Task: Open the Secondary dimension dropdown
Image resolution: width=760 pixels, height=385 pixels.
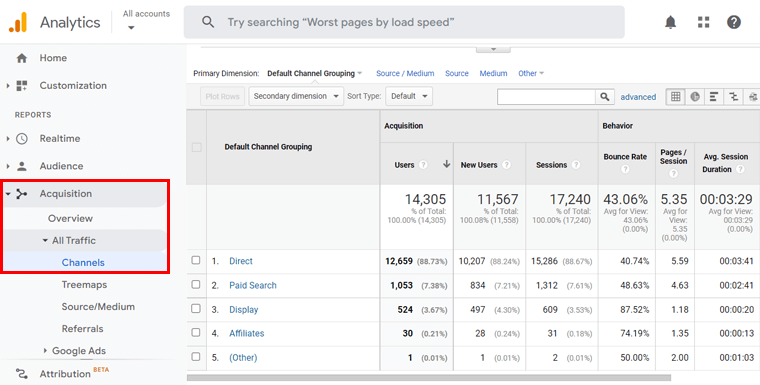Action: click(296, 96)
